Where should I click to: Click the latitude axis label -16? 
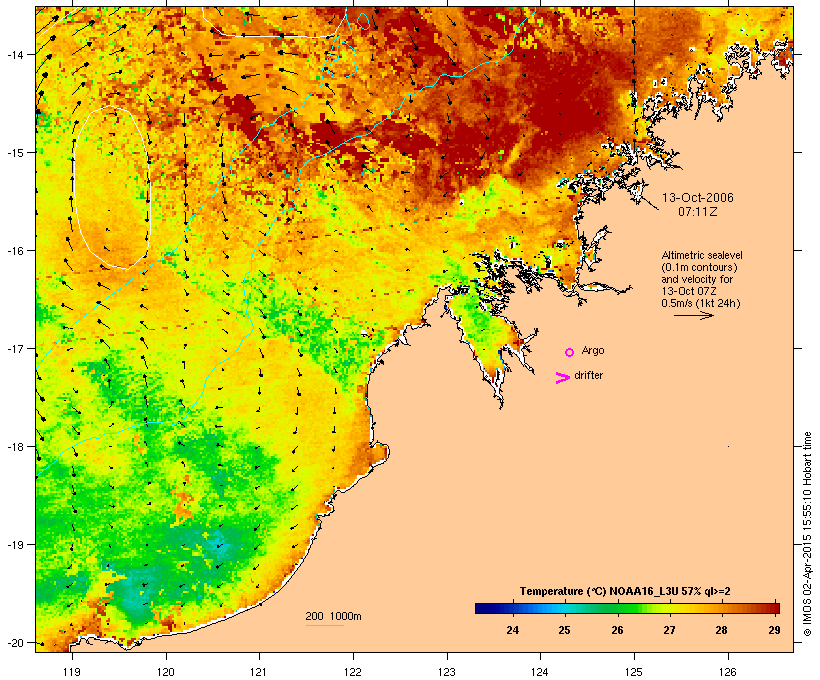coord(14,251)
